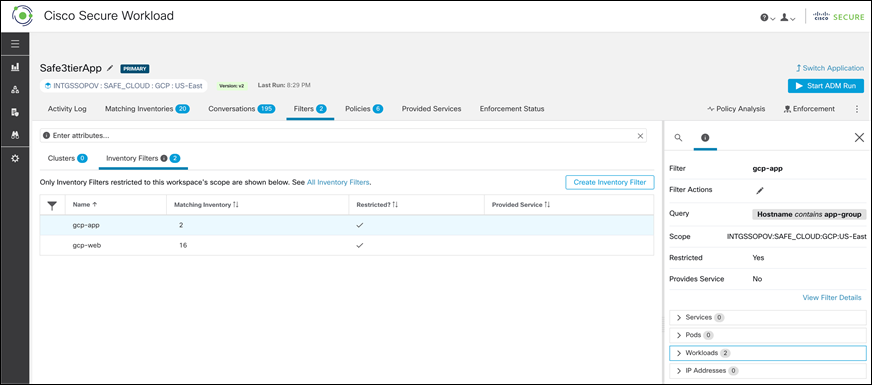872x385 pixels.
Task: Click the Version v2 tag
Action: point(231,86)
